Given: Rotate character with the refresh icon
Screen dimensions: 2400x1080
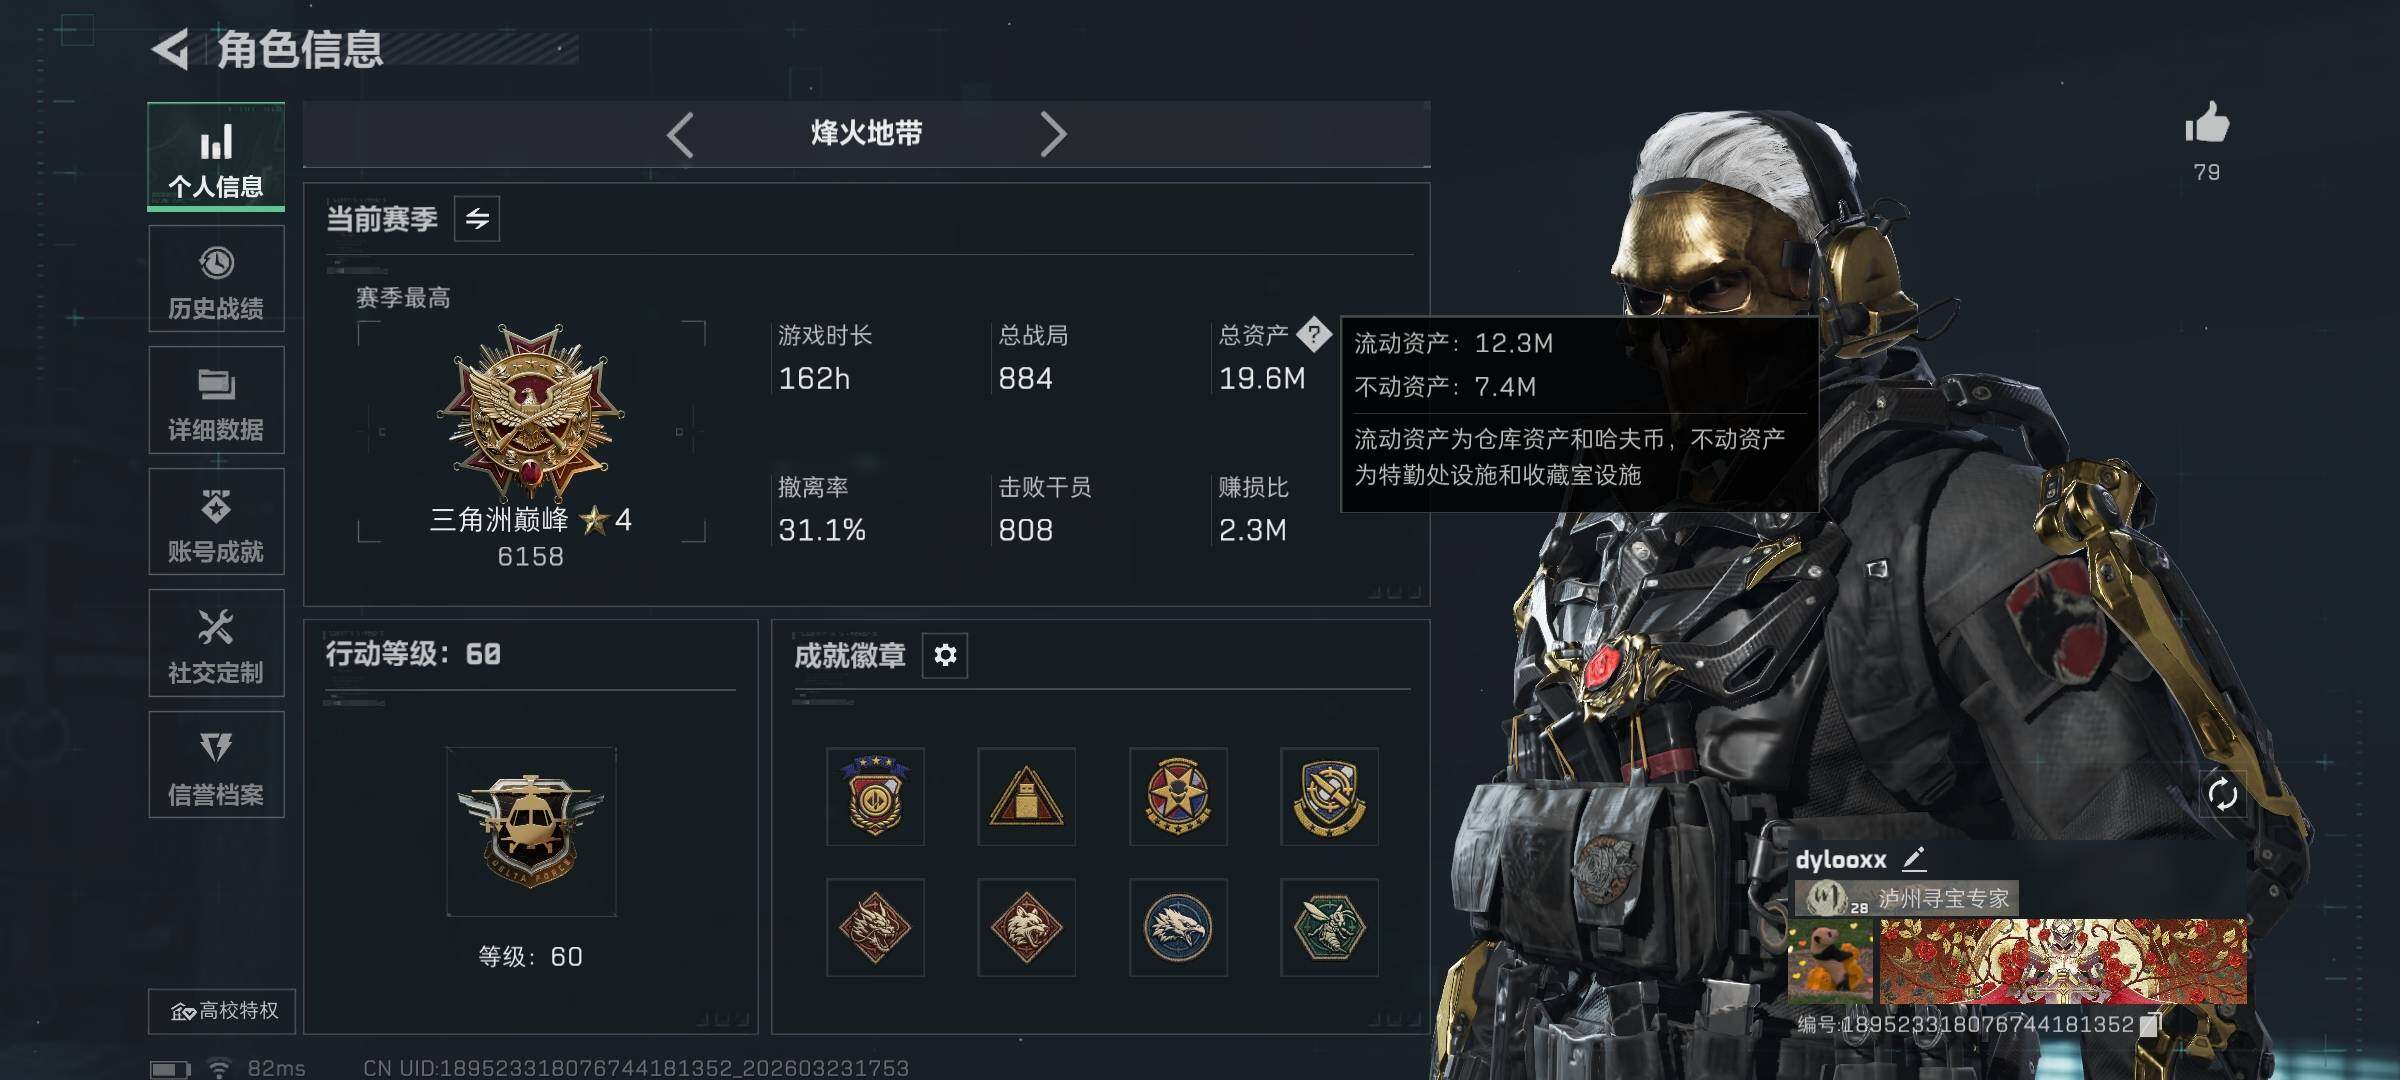Looking at the screenshot, I should 2222,795.
